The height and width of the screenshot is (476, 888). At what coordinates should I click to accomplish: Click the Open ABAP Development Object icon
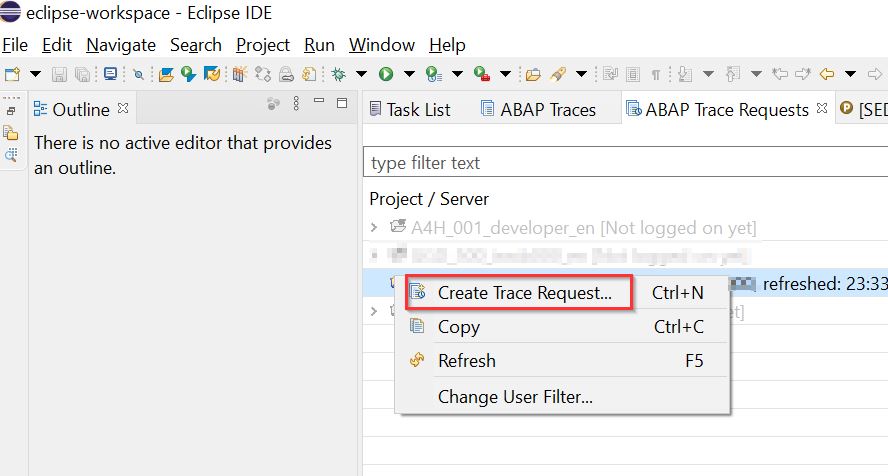tap(166, 74)
